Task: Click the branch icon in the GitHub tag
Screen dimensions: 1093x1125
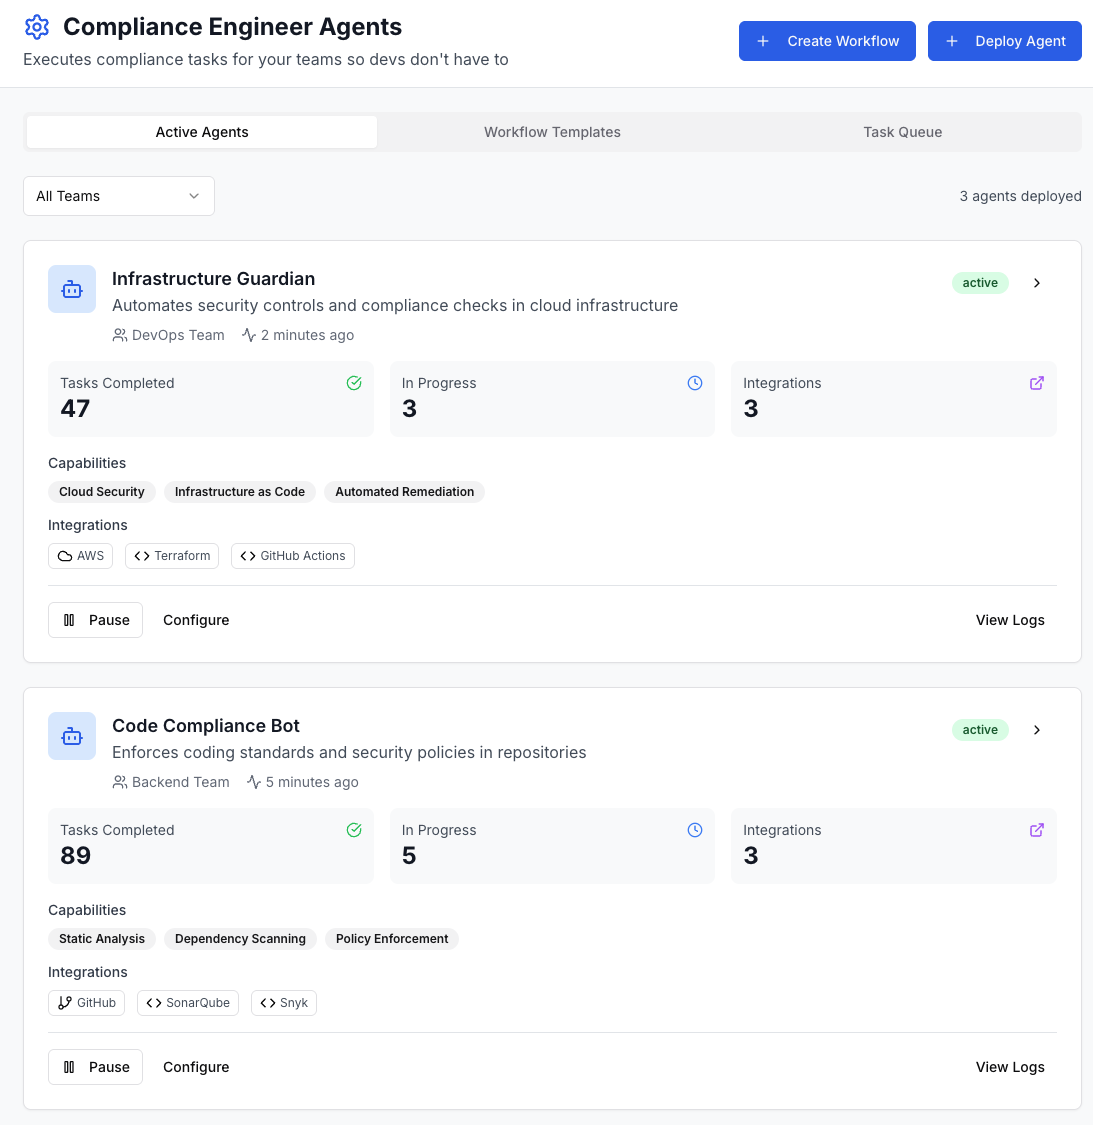Action: coord(65,1003)
